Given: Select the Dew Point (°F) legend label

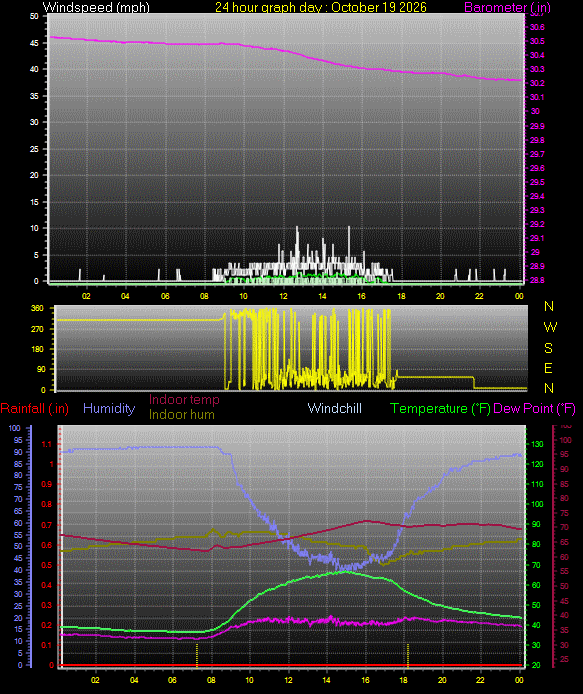Looking at the screenshot, I should 534,409.
